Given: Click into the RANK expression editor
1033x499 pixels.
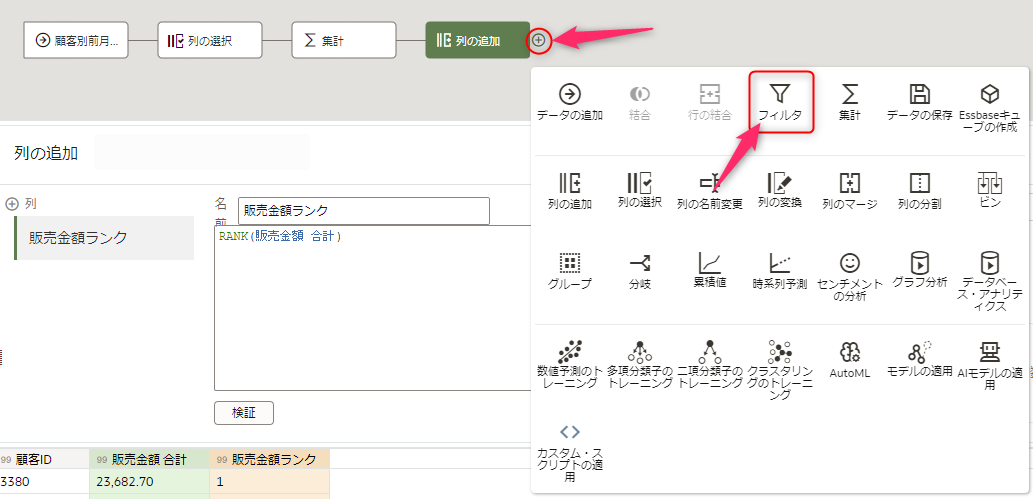Looking at the screenshot, I should point(373,308).
